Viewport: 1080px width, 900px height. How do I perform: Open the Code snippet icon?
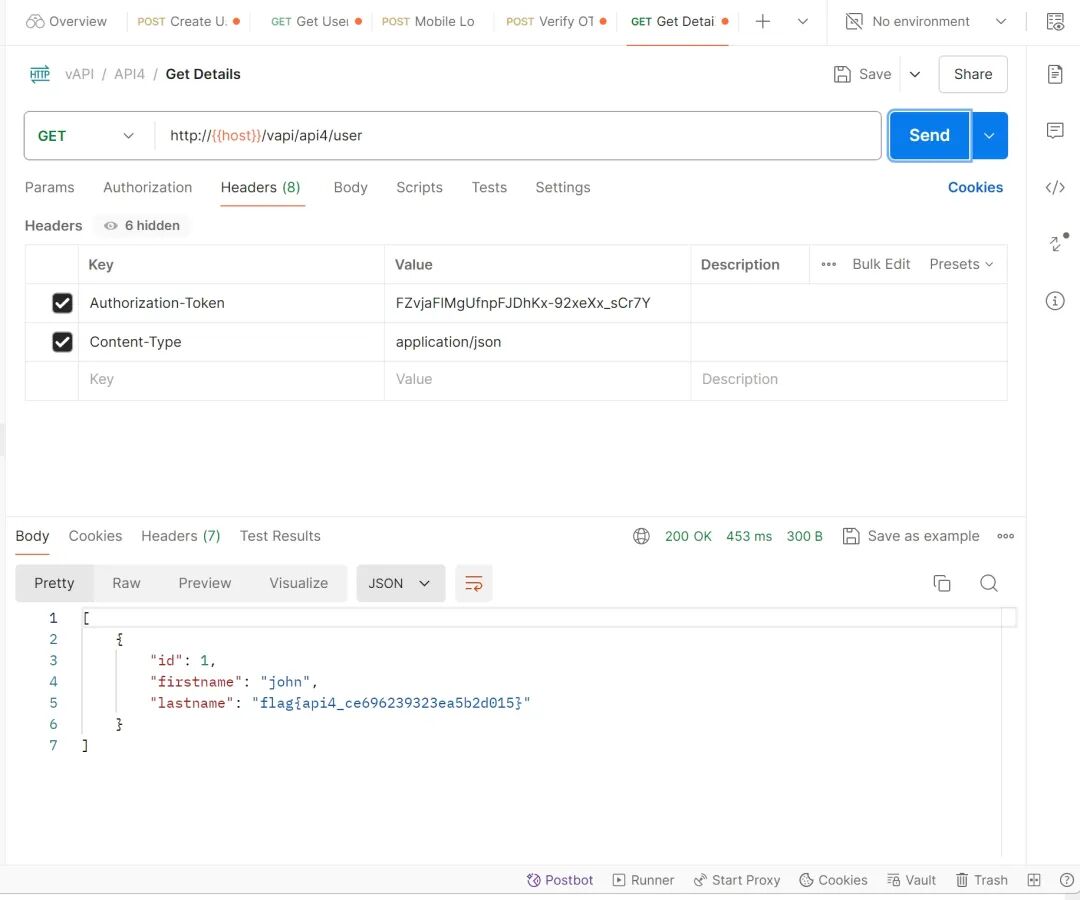point(1054,187)
